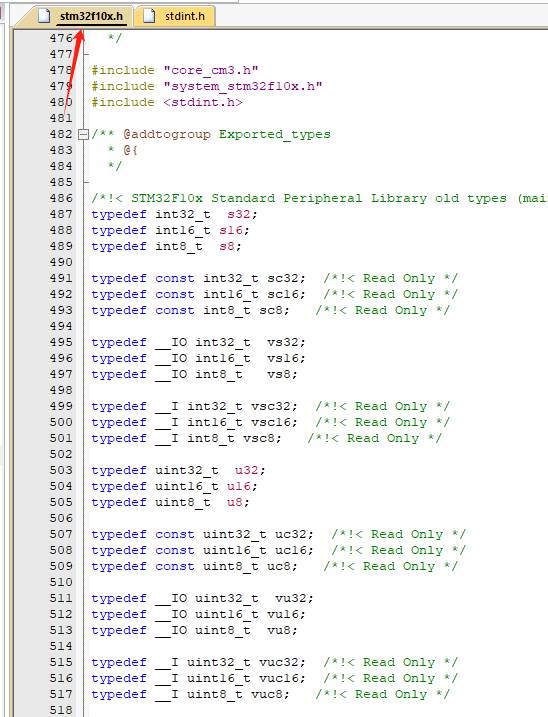The image size is (548, 717).
Task: Click the fold end marker at line 477
Action: (86, 54)
